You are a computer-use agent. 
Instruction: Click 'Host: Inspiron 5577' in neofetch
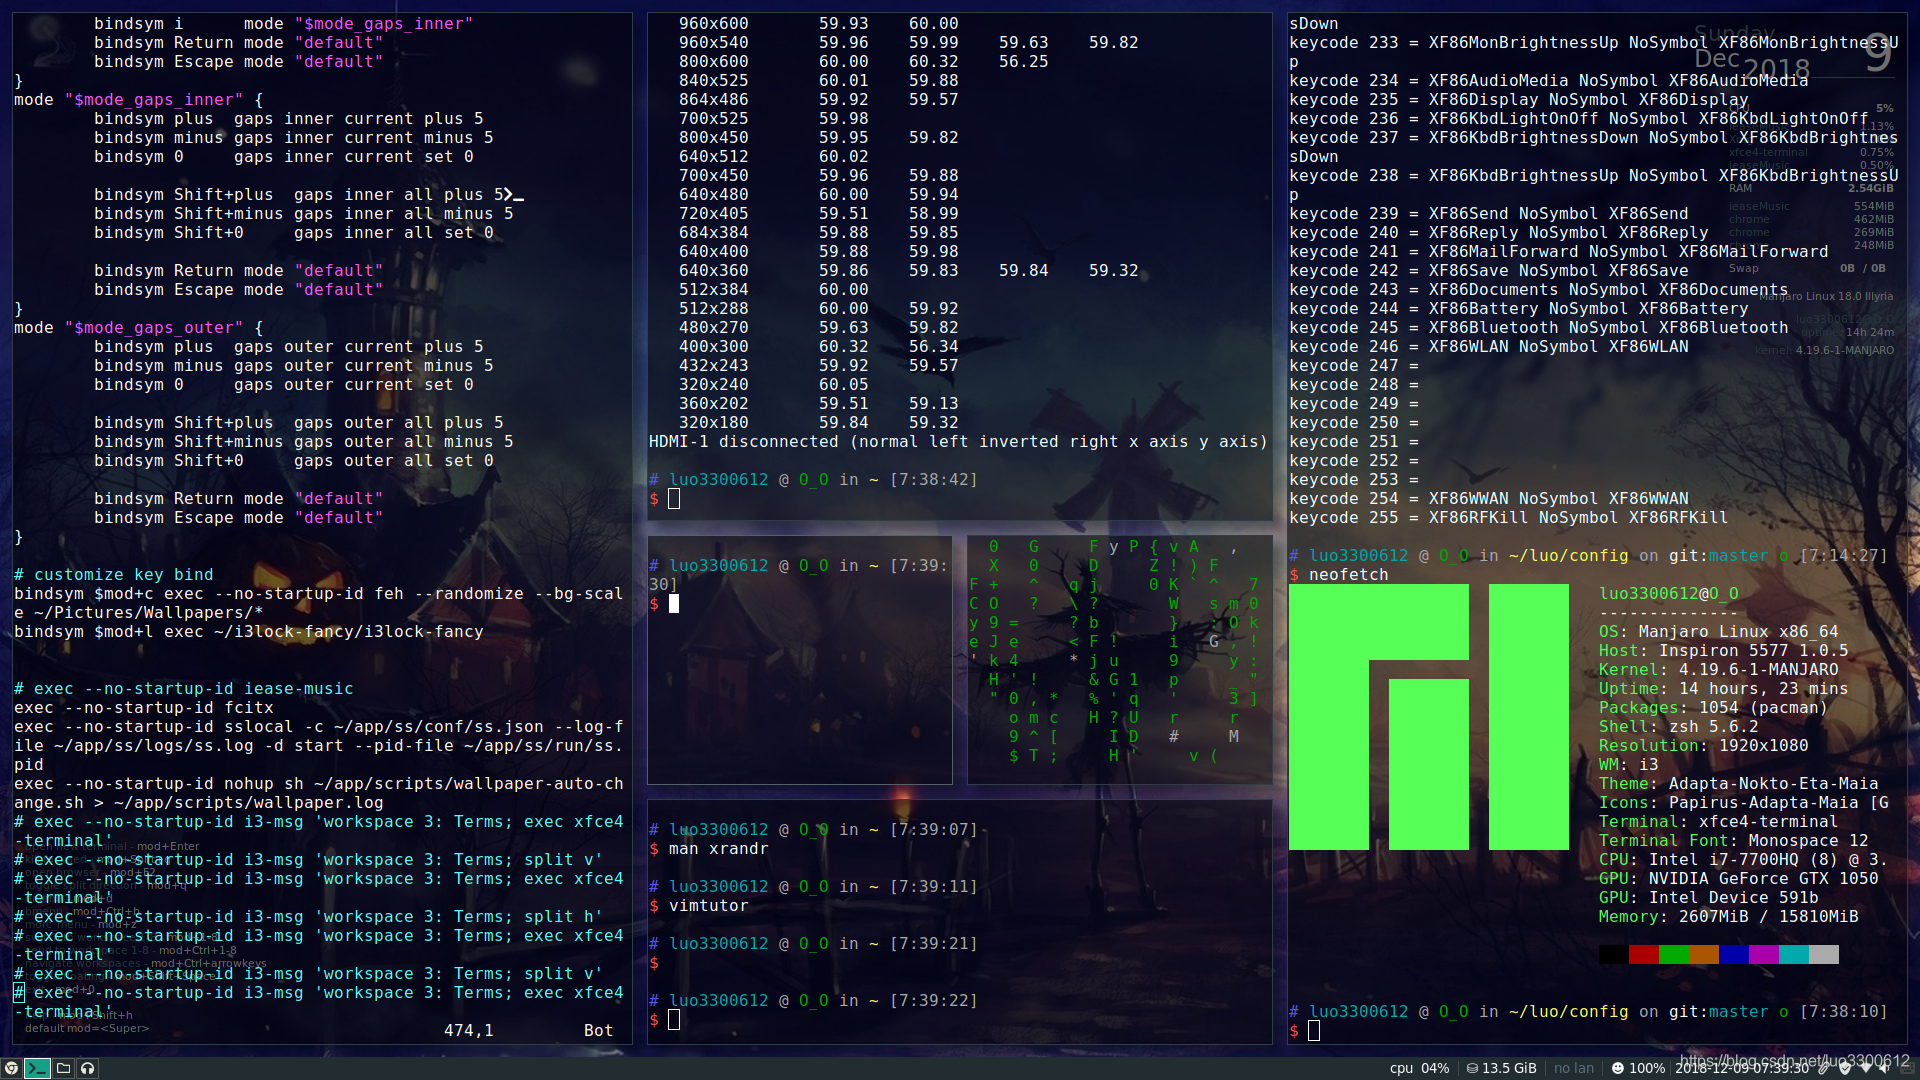pyautogui.click(x=1723, y=651)
